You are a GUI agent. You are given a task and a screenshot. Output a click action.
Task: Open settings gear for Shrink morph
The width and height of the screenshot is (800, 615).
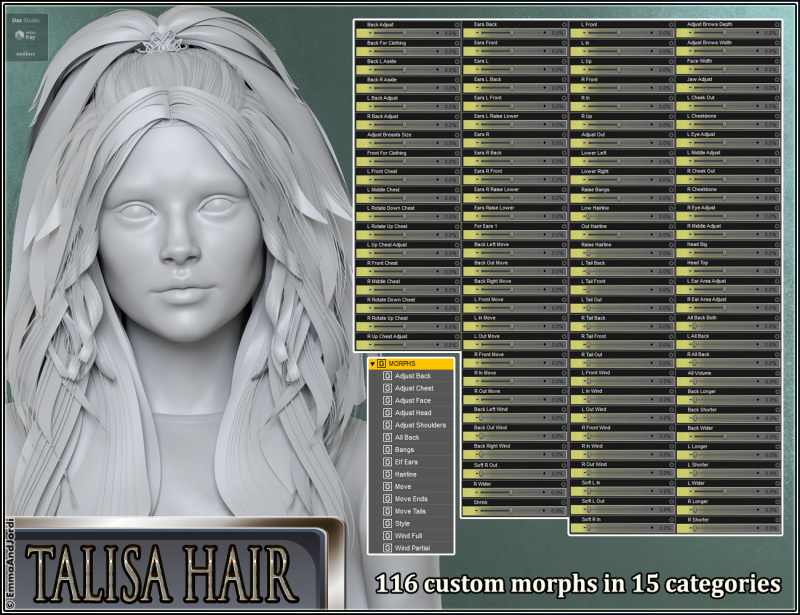564,502
